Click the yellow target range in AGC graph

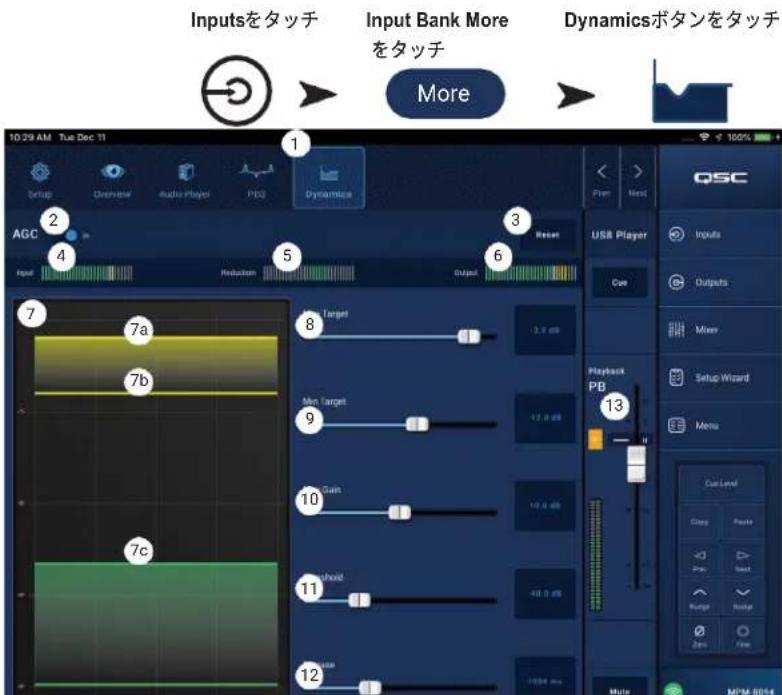point(156,365)
